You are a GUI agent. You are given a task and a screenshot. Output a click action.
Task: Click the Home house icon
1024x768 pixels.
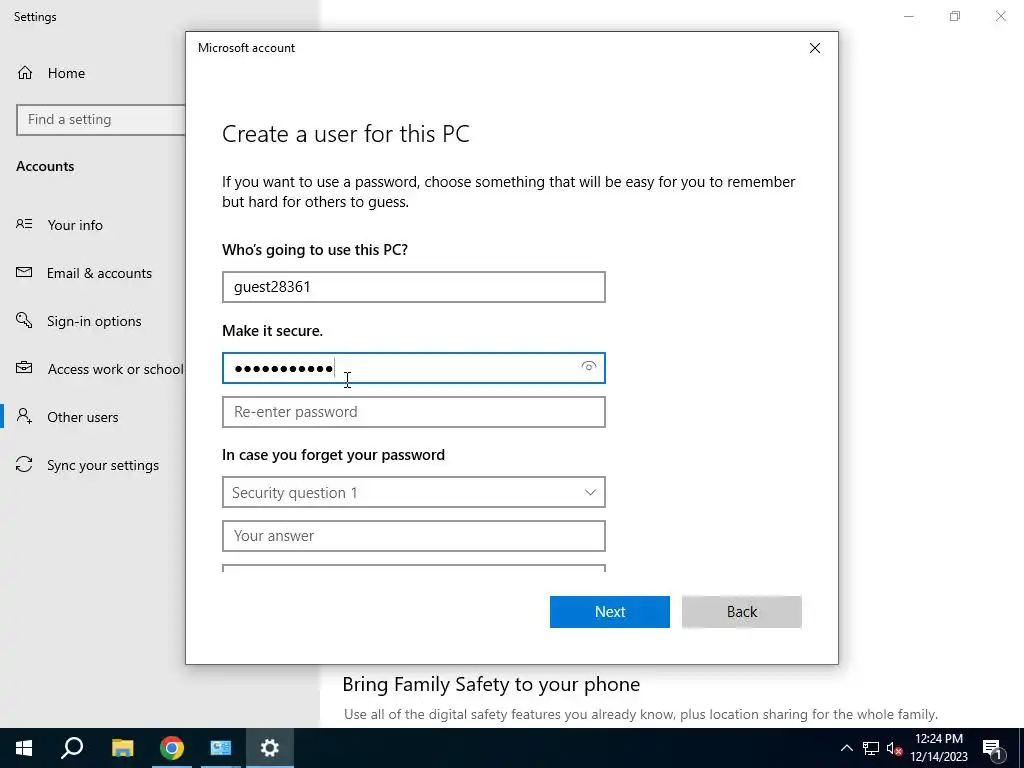[x=25, y=72]
